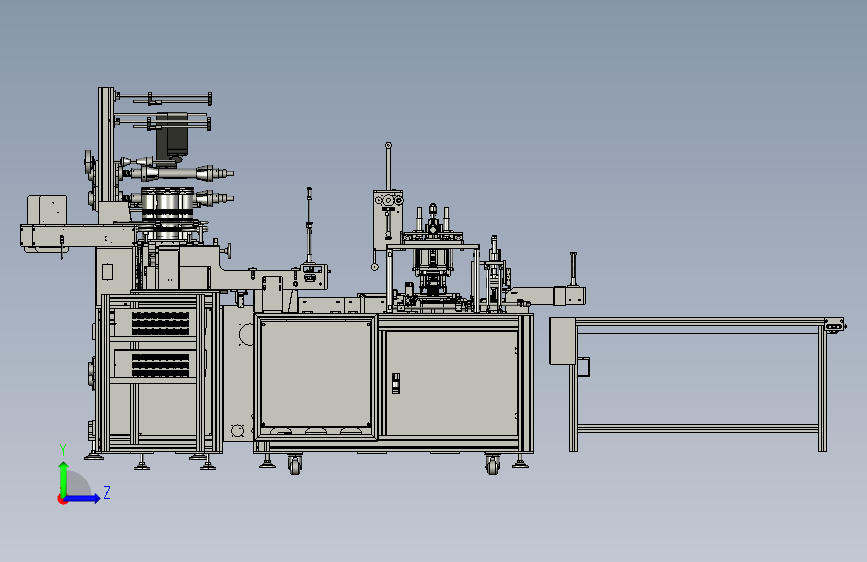Click the "Y" axis label
This screenshot has width=867, height=562.
63,450
